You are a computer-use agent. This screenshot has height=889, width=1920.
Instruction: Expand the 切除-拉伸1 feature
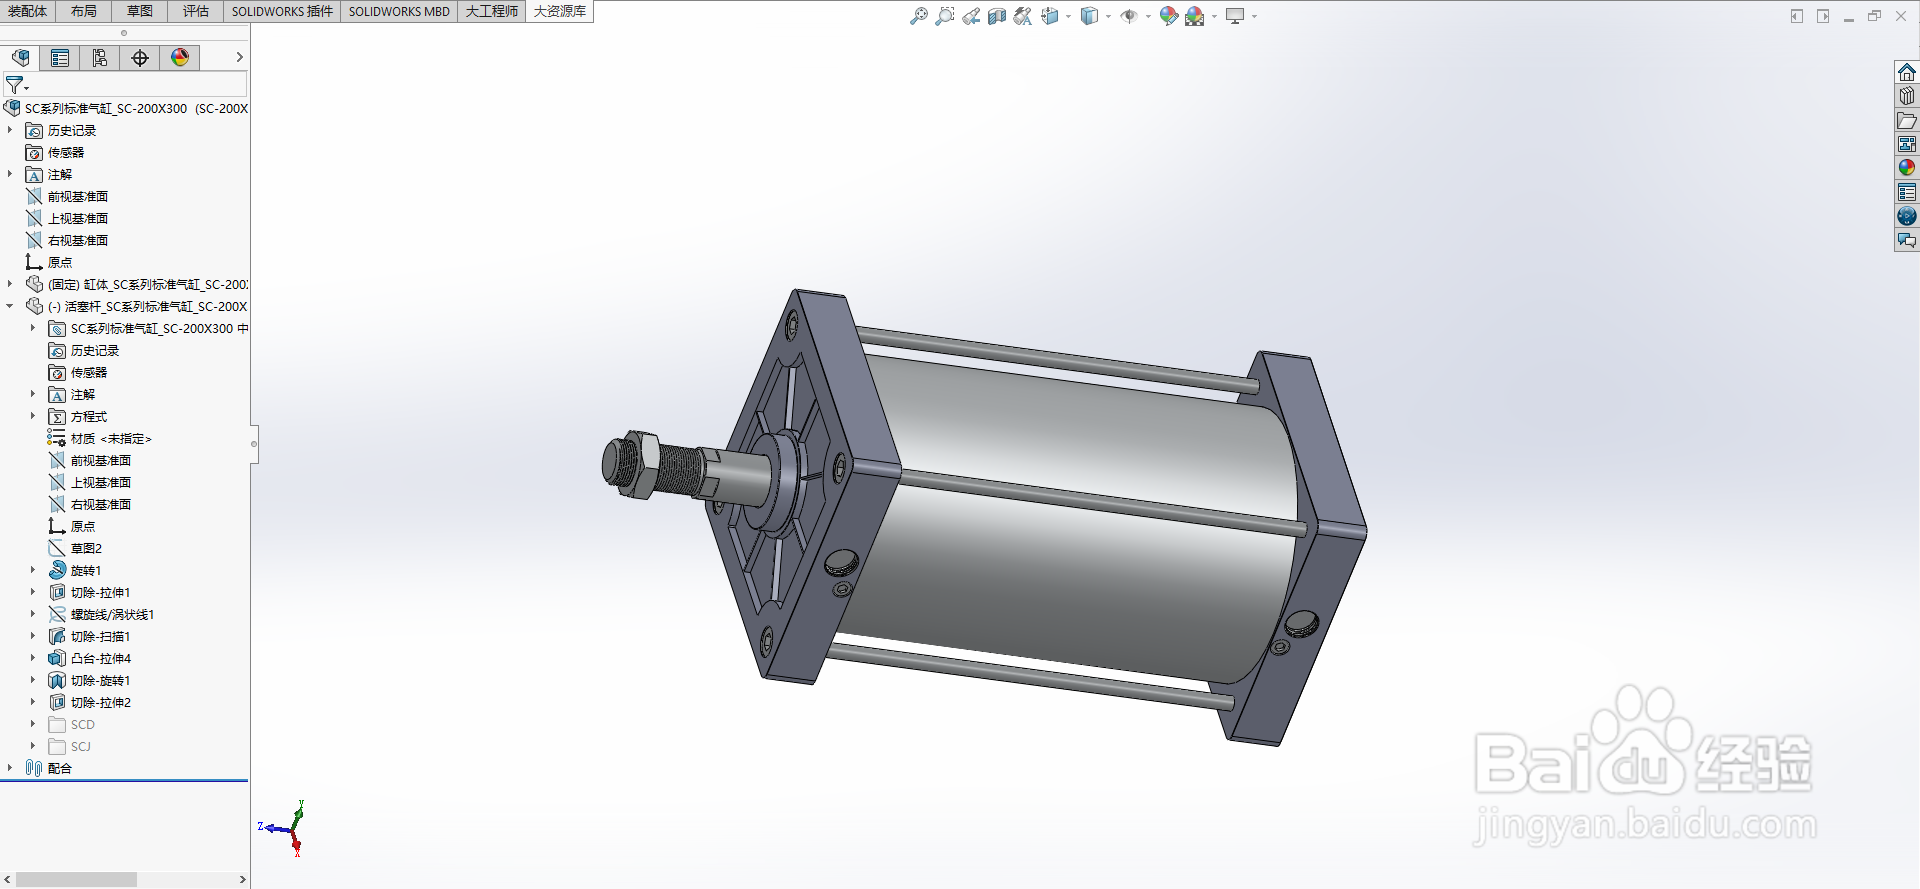click(33, 592)
